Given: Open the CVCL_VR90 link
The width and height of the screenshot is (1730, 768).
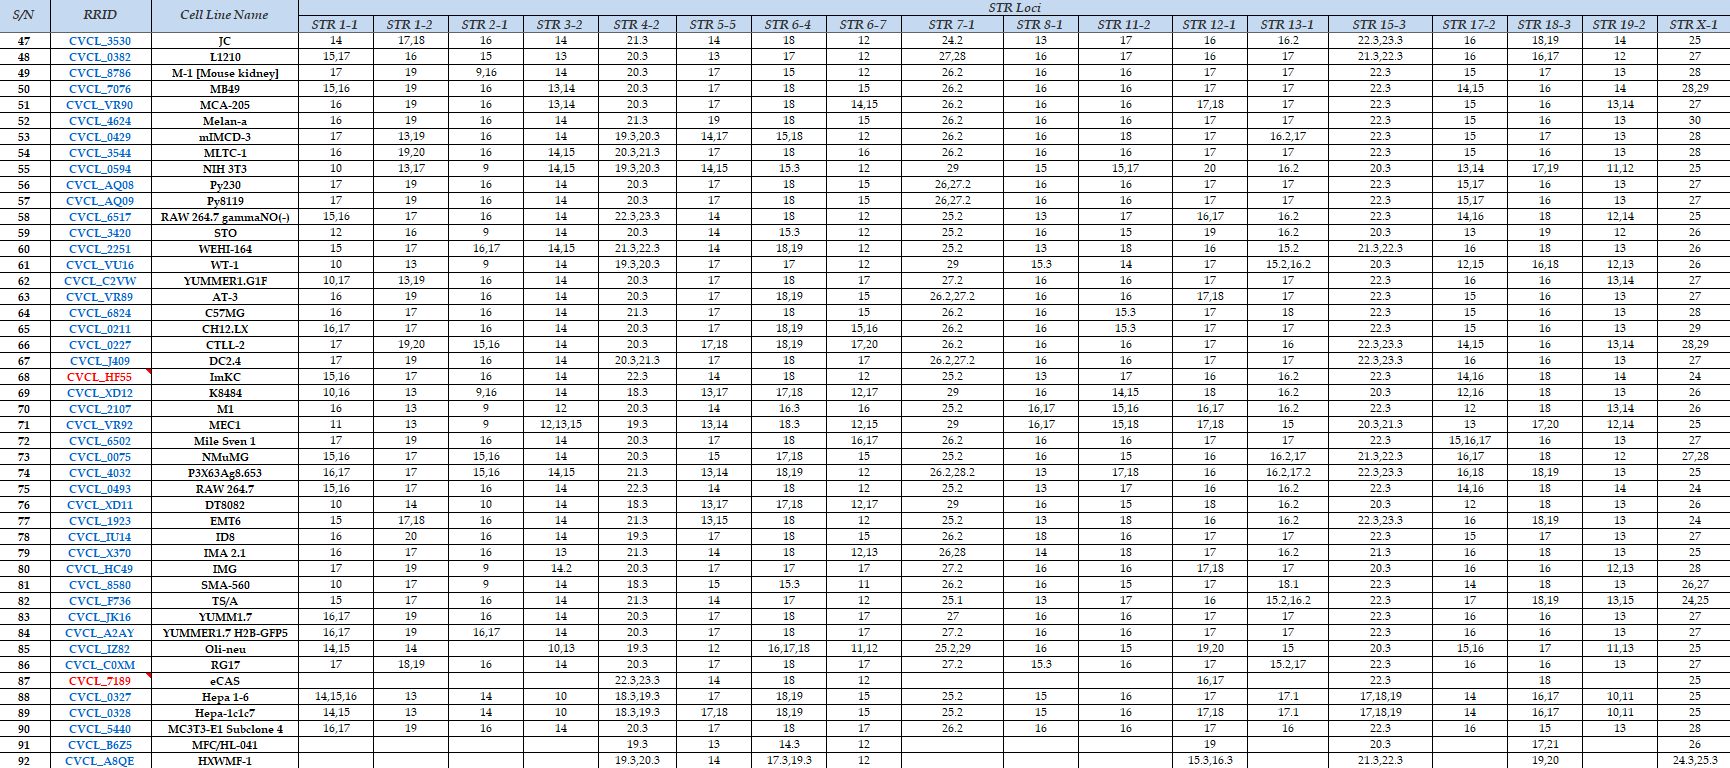Looking at the screenshot, I should [x=100, y=105].
